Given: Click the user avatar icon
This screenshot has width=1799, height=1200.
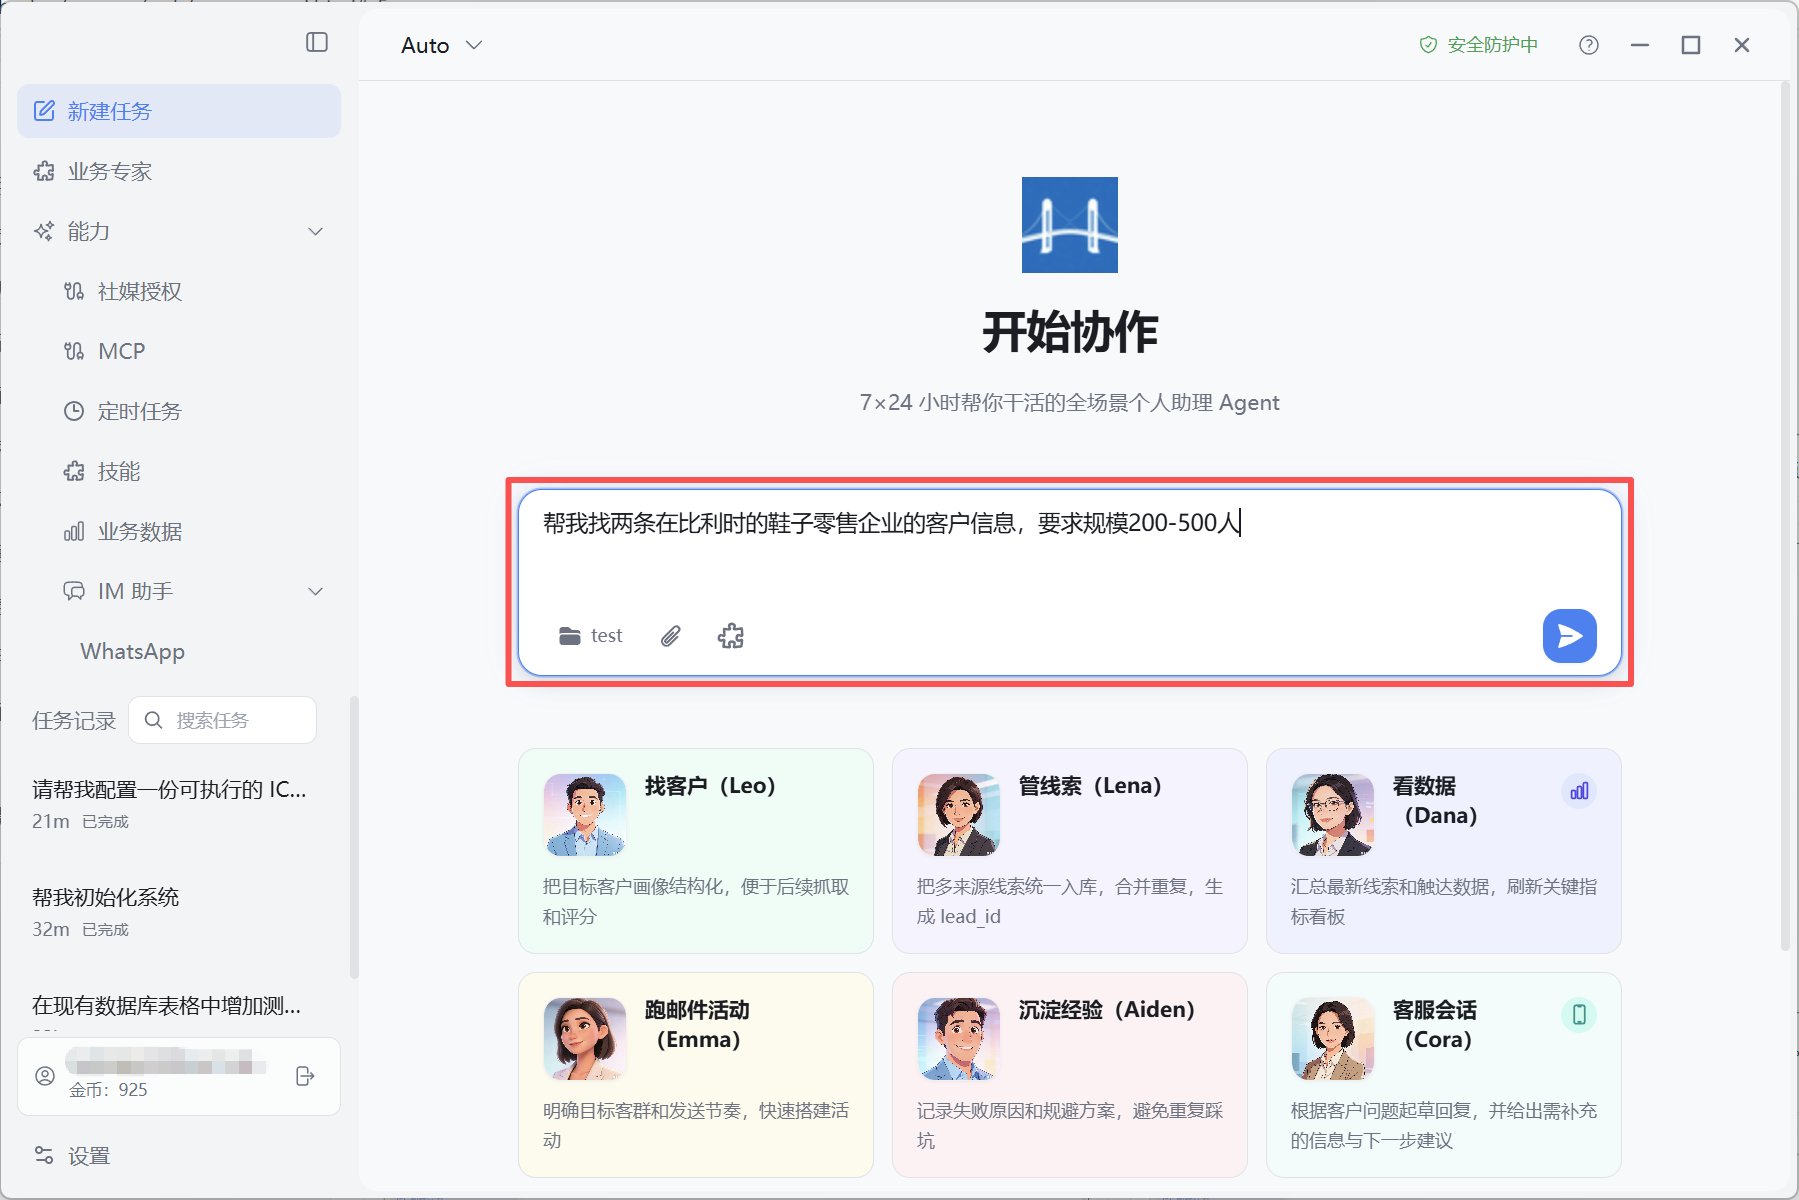Looking at the screenshot, I should pos(45,1076).
